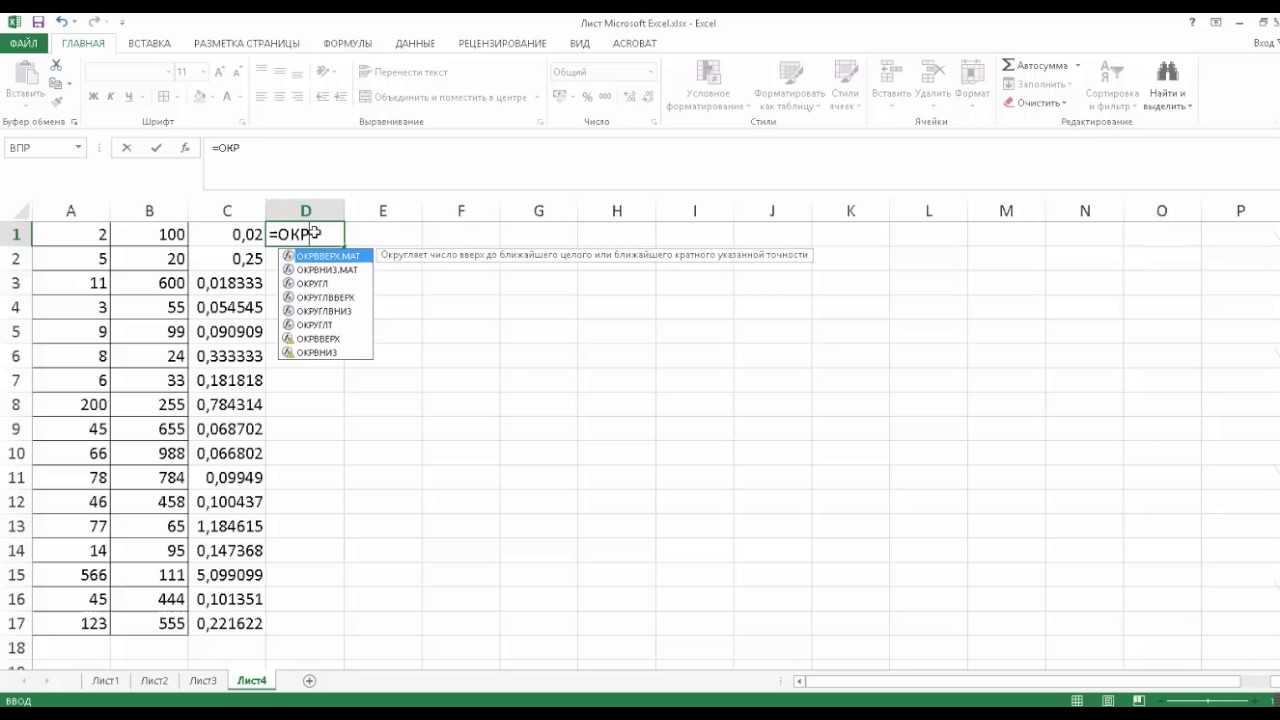The image size is (1280, 720).
Task: Click the center alignment icon
Action: point(280,97)
